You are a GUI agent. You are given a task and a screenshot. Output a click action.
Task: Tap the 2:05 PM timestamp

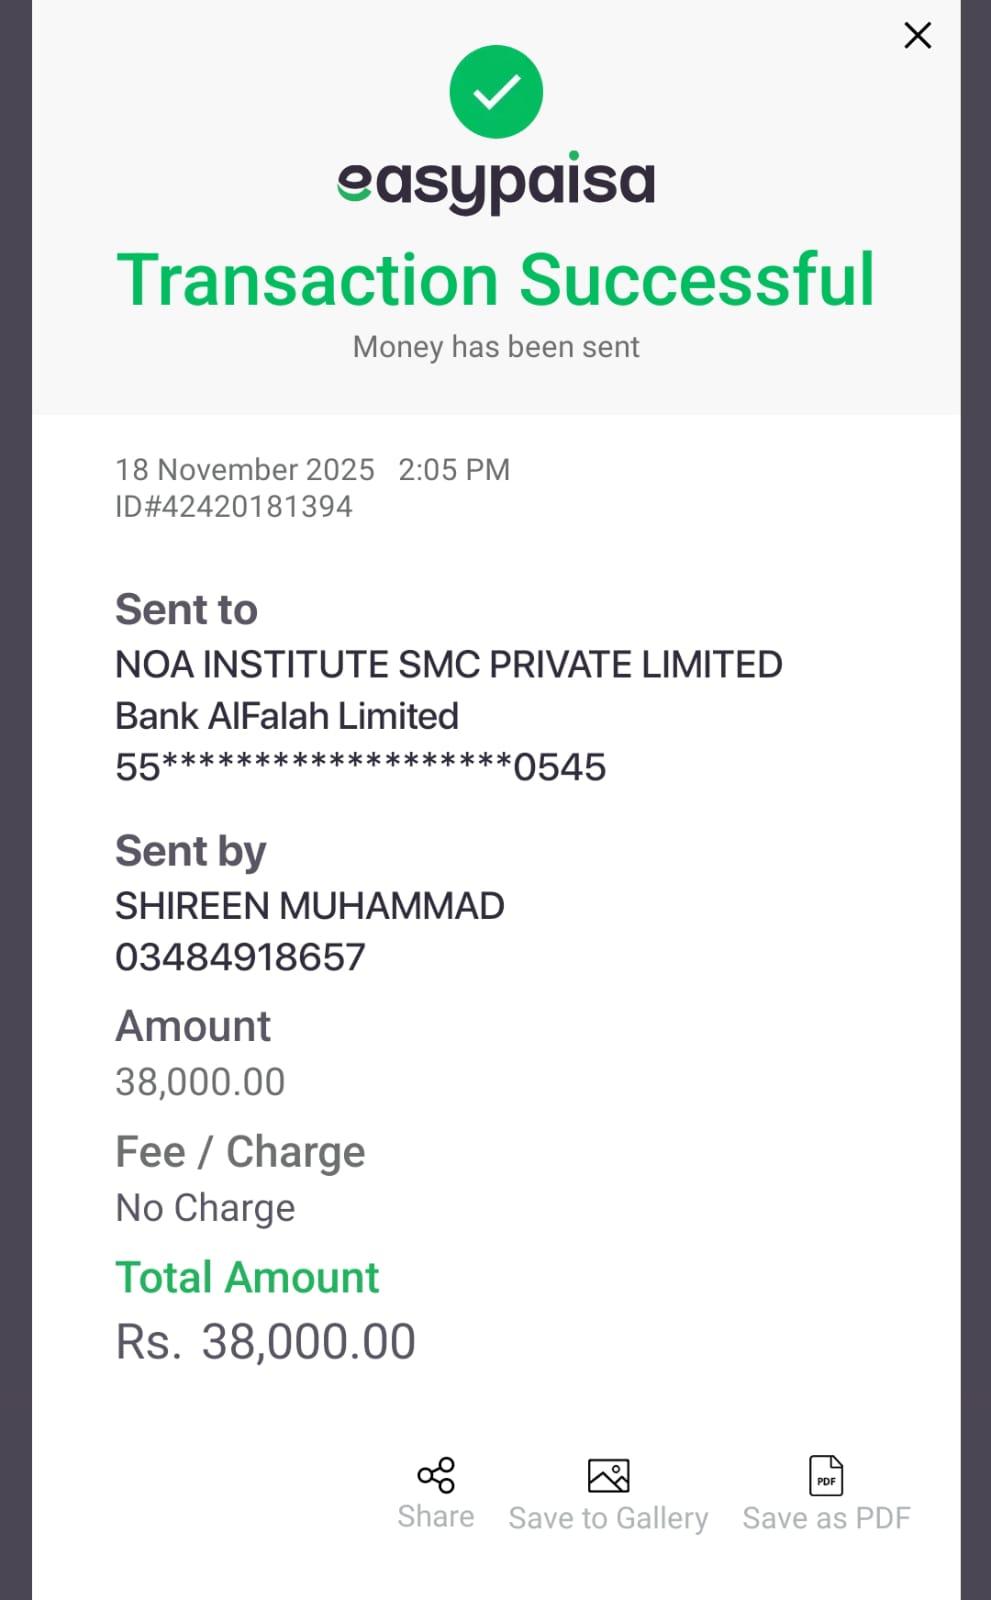coord(454,469)
